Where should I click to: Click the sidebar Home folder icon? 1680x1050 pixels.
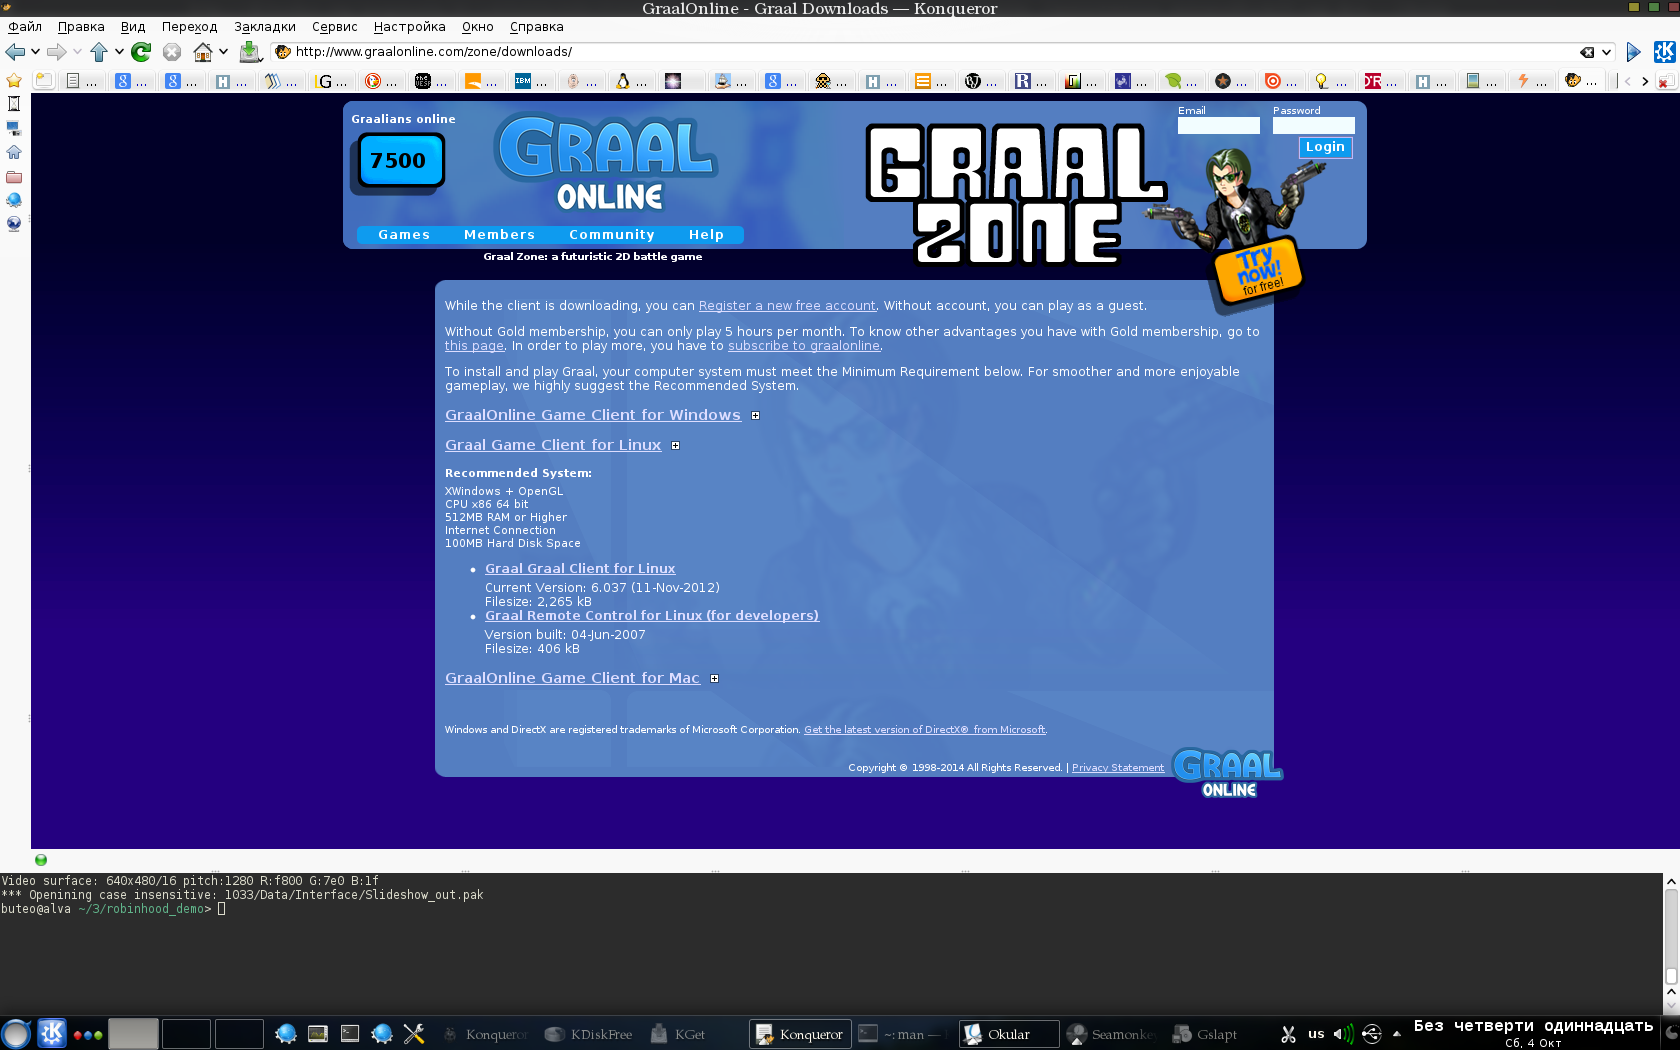[x=14, y=152]
